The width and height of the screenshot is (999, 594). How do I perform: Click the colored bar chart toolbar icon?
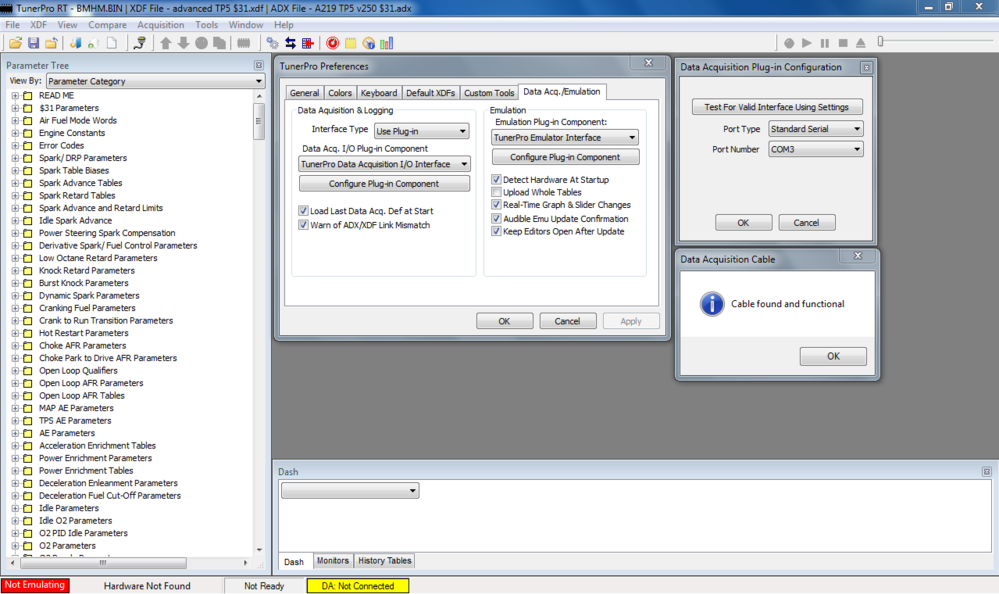pyautogui.click(x=387, y=43)
